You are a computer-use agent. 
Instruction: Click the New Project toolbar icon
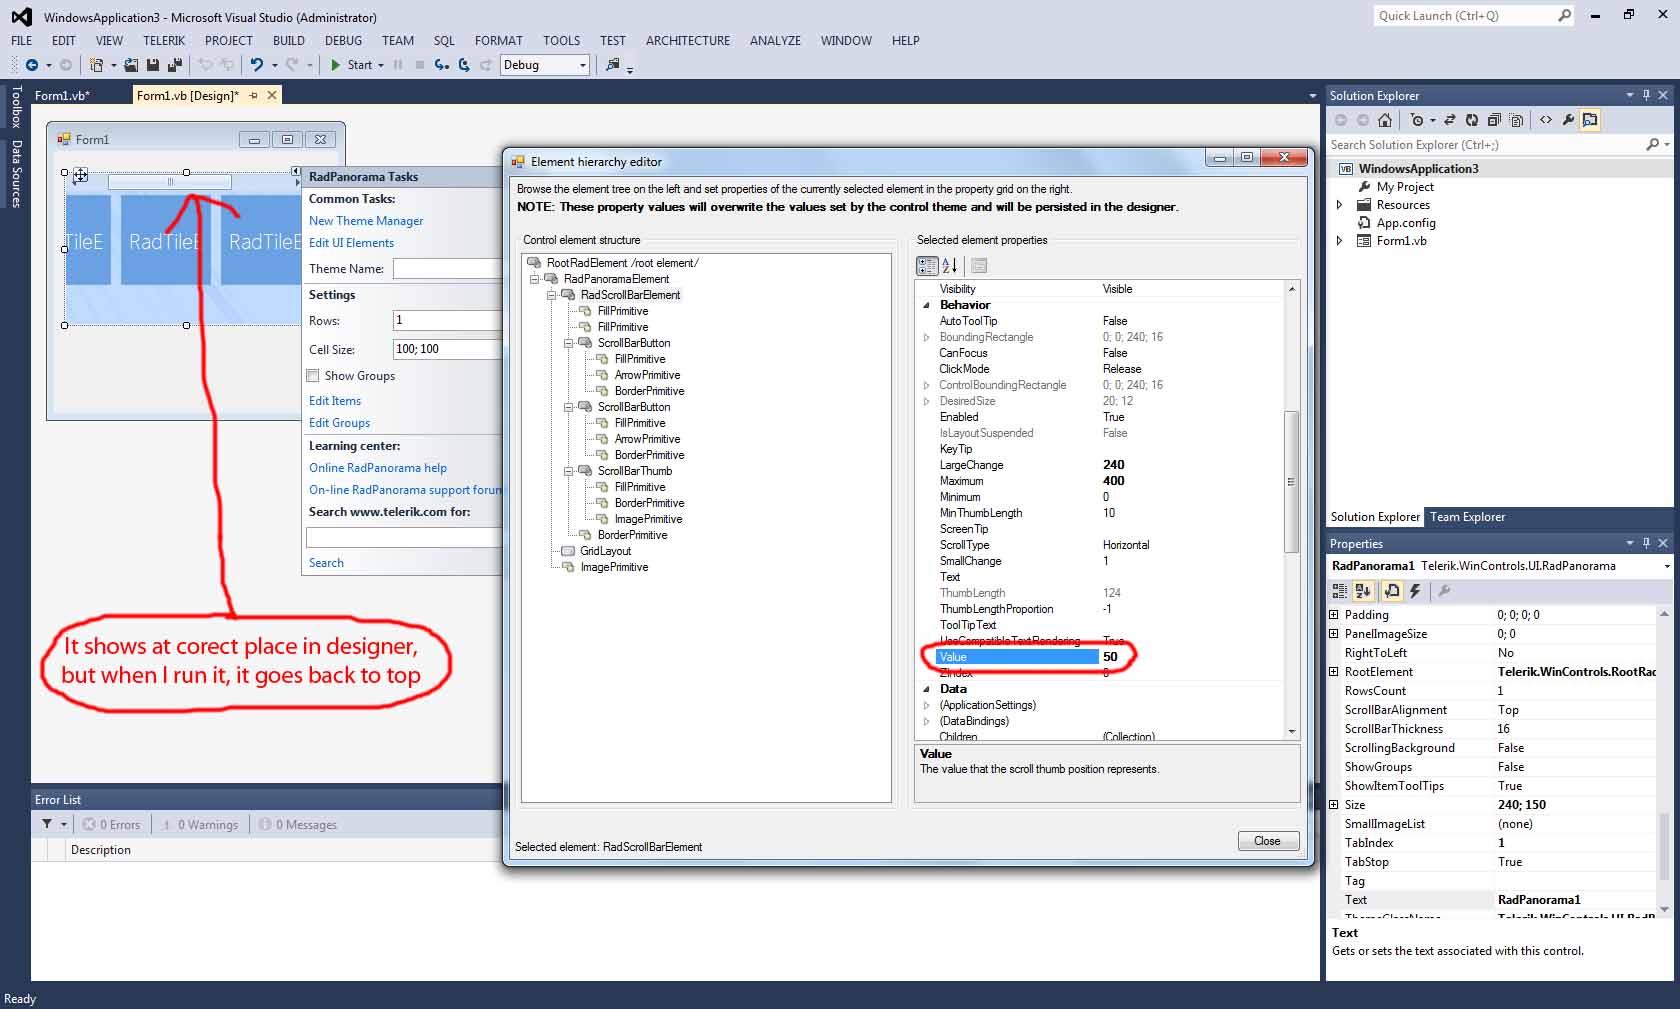(97, 65)
